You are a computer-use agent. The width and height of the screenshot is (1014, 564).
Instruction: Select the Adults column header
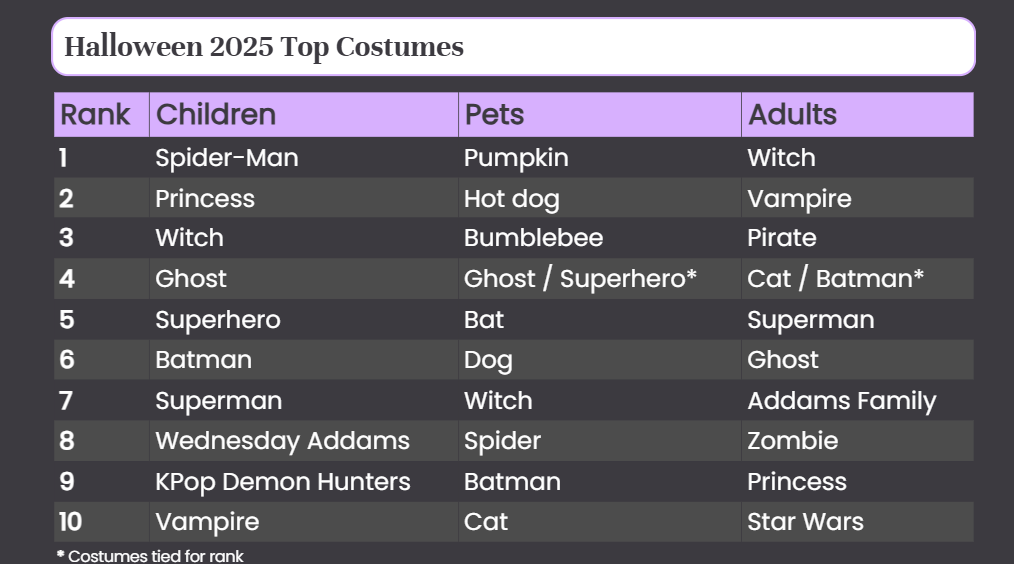(858, 114)
